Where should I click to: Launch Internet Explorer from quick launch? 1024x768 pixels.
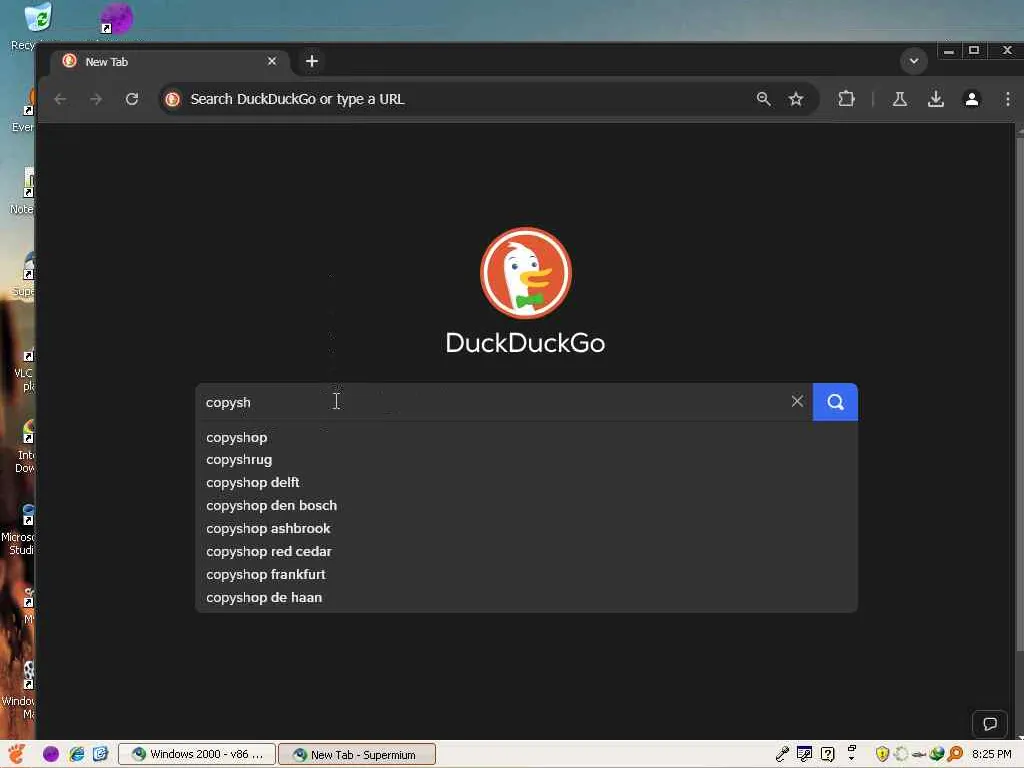[x=76, y=754]
